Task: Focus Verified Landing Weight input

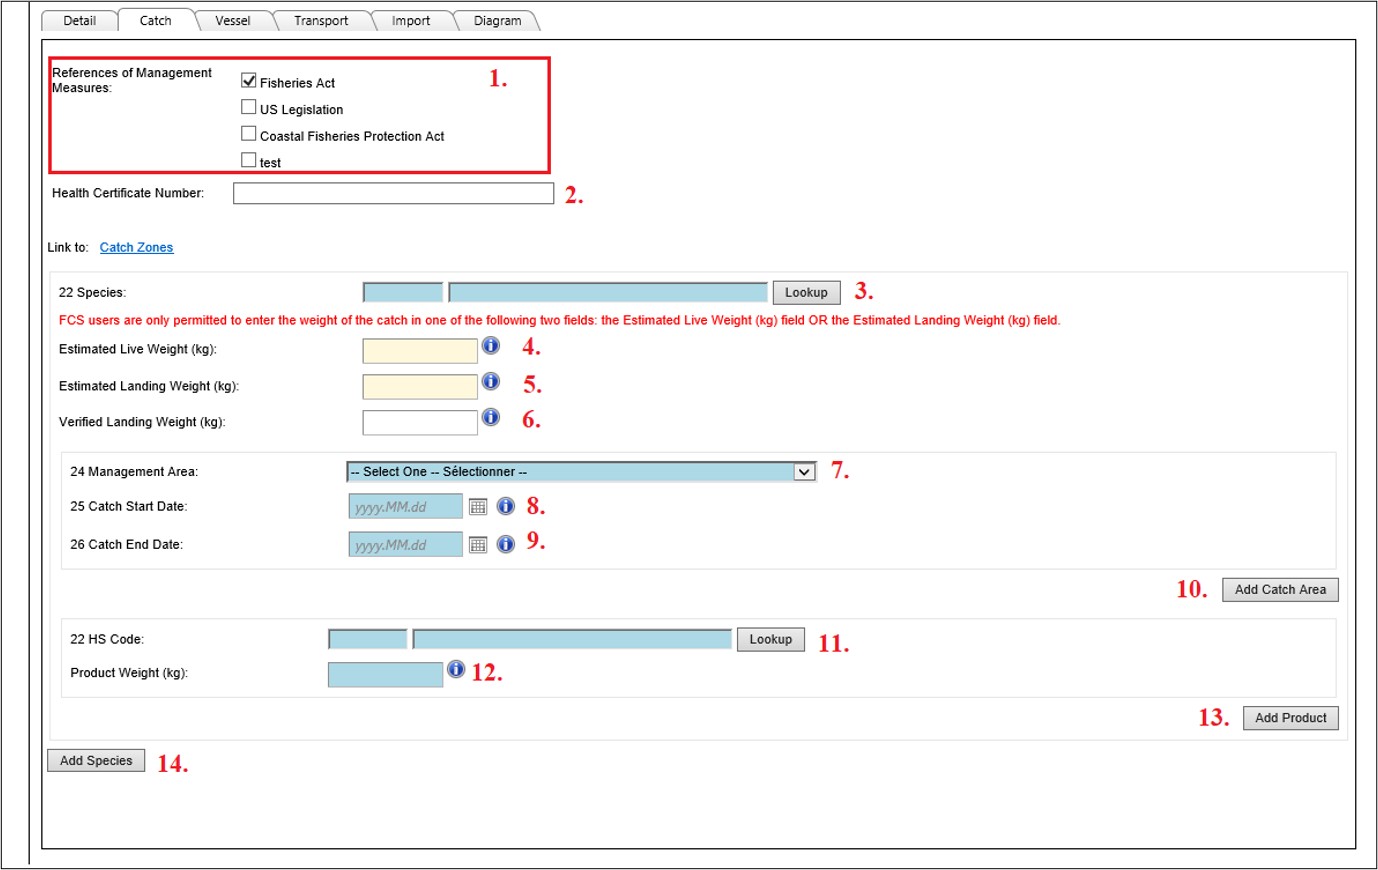Action: [x=420, y=422]
